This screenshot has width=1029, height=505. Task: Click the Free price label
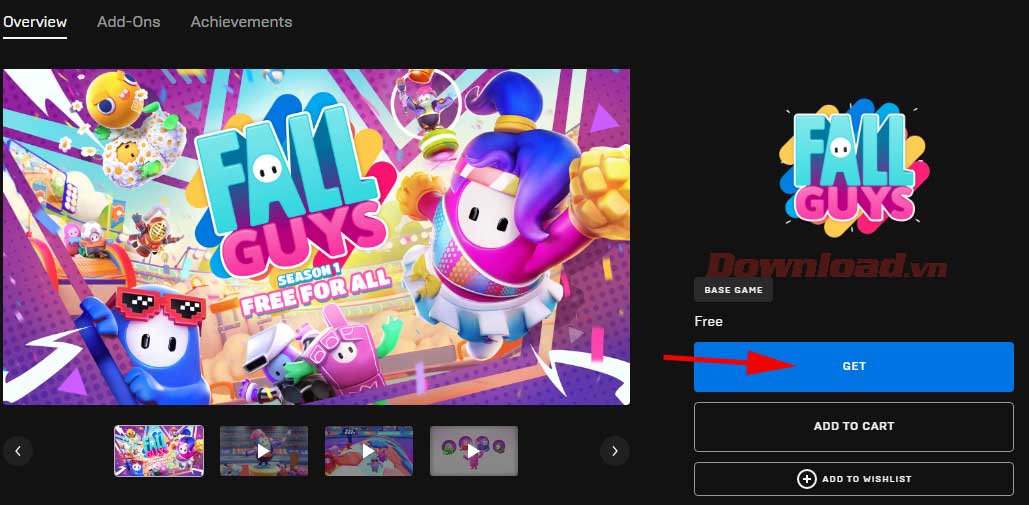tap(708, 321)
